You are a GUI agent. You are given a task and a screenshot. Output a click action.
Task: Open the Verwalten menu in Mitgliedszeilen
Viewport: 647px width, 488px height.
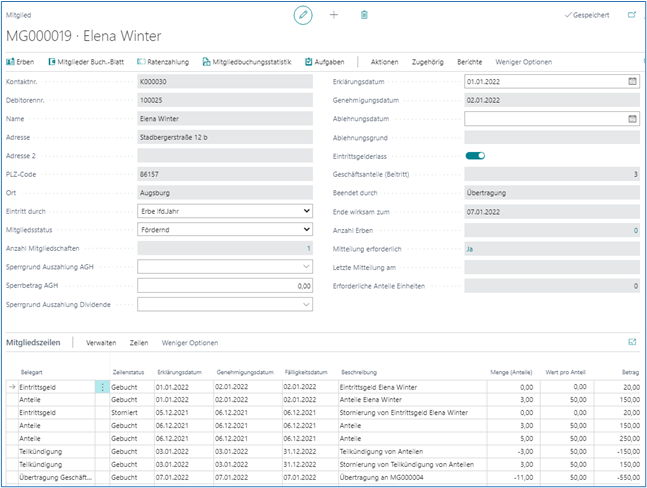coord(101,343)
